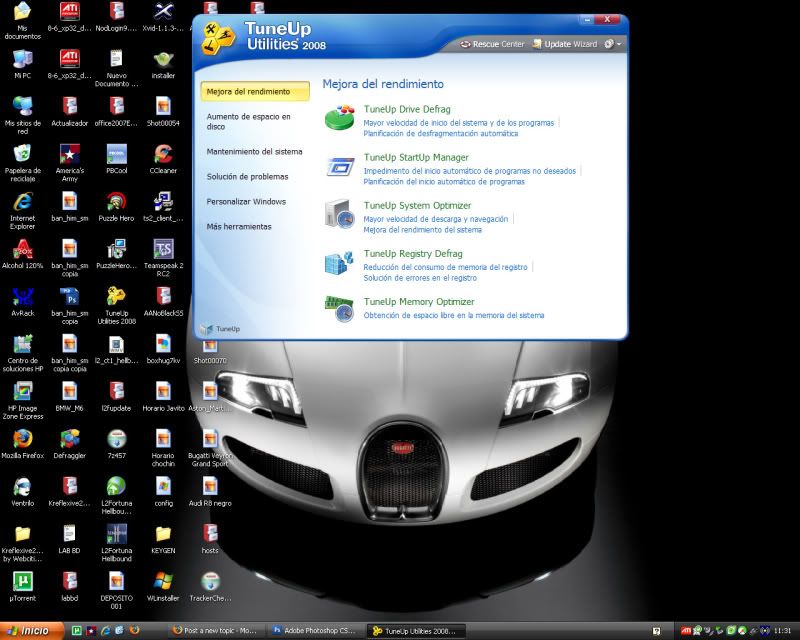Click Solución de errores en el registro
This screenshot has width=800, height=640.
420,278
